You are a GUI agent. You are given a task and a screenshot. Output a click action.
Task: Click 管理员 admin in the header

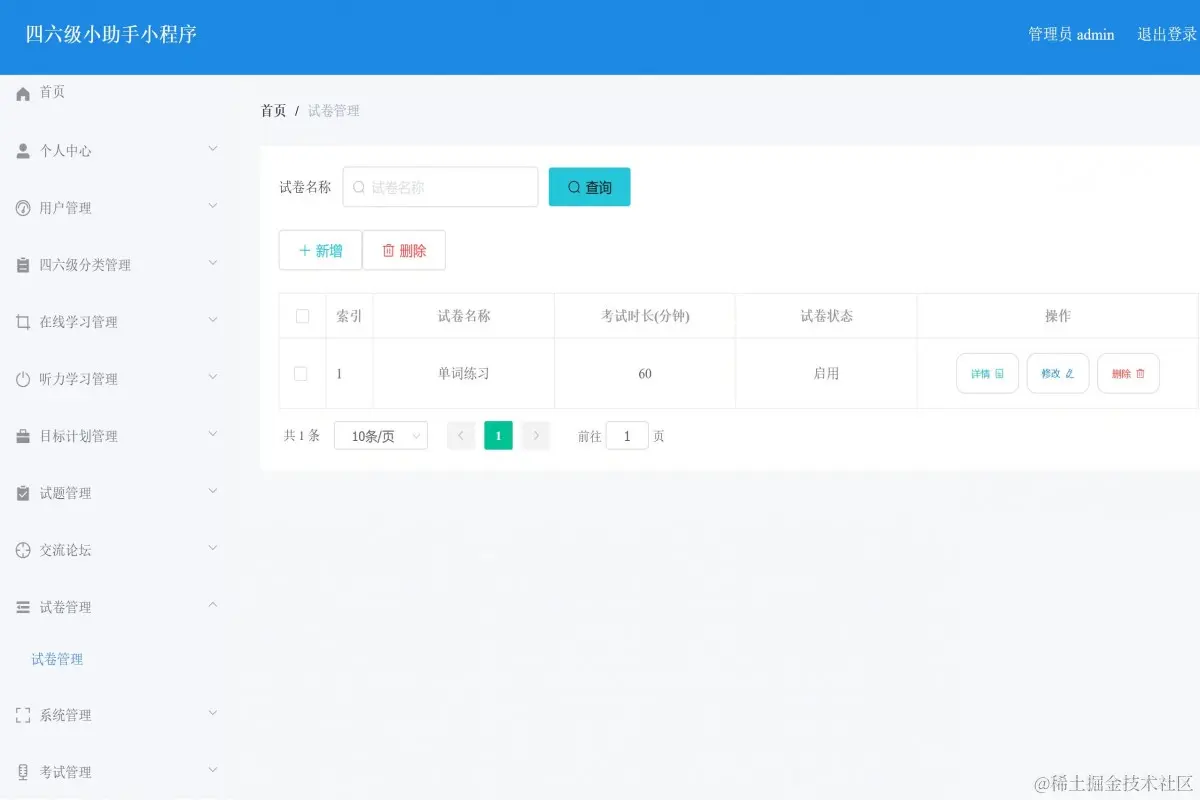point(1072,35)
